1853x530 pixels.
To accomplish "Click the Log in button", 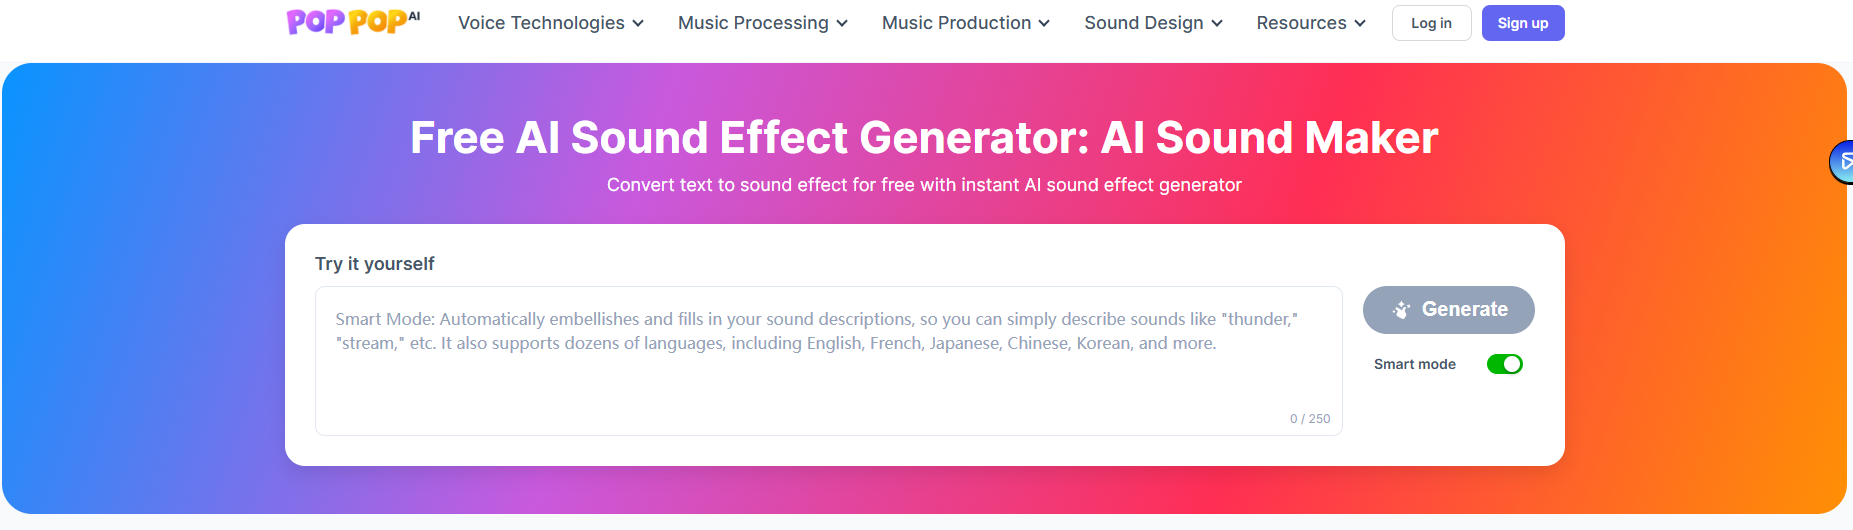I will (x=1431, y=23).
